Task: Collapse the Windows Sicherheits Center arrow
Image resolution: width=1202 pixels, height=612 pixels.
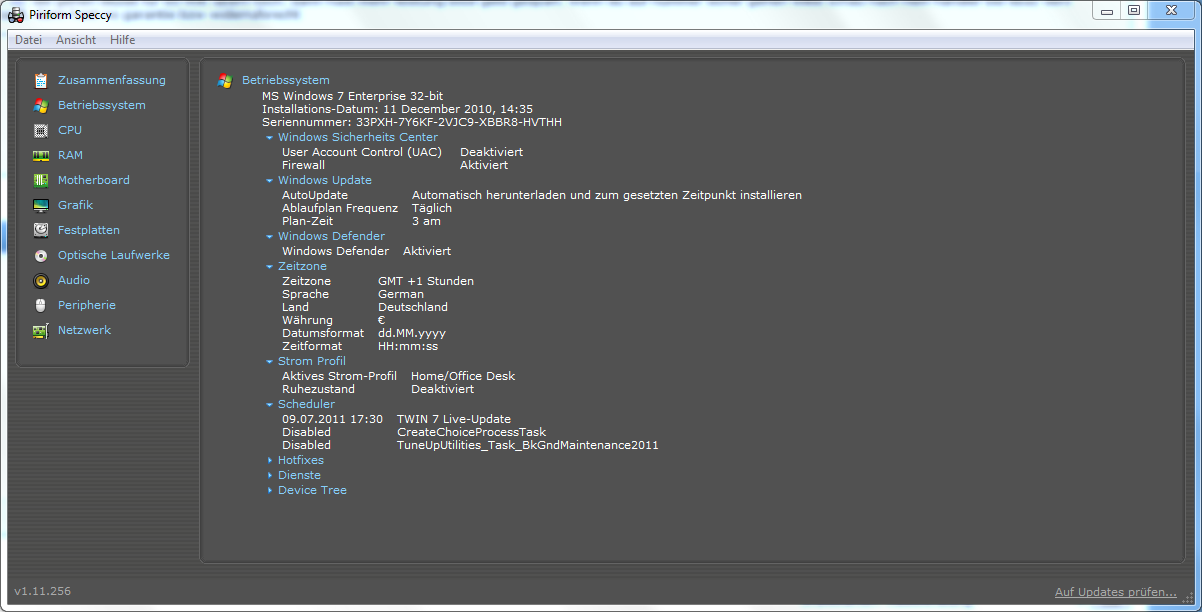Action: click(270, 138)
